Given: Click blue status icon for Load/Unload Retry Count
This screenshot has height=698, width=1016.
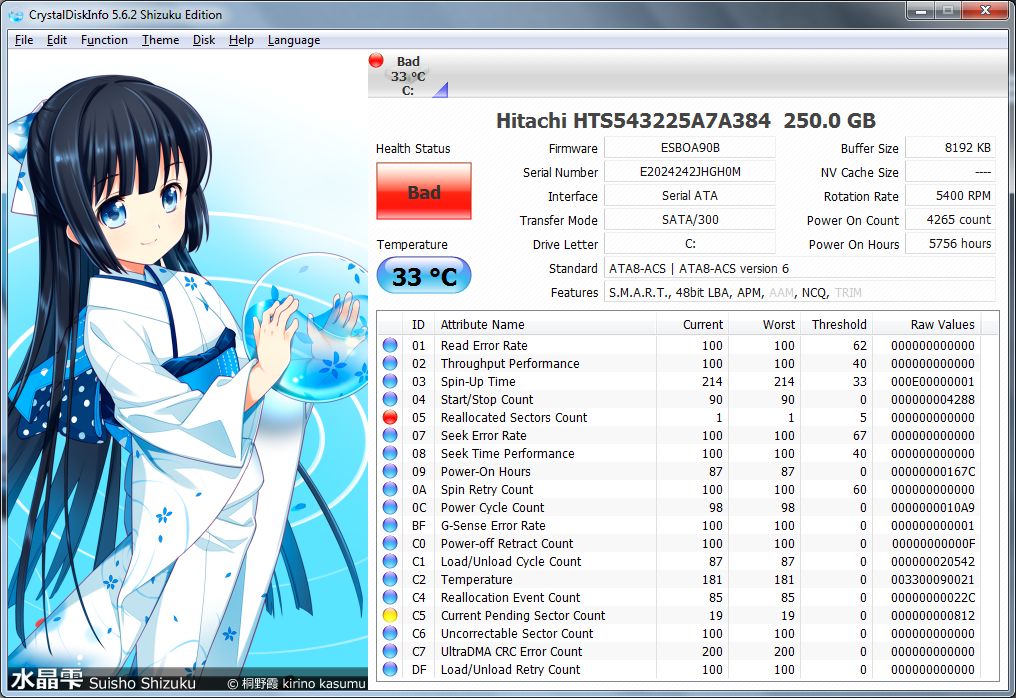Looking at the screenshot, I should coord(390,669).
